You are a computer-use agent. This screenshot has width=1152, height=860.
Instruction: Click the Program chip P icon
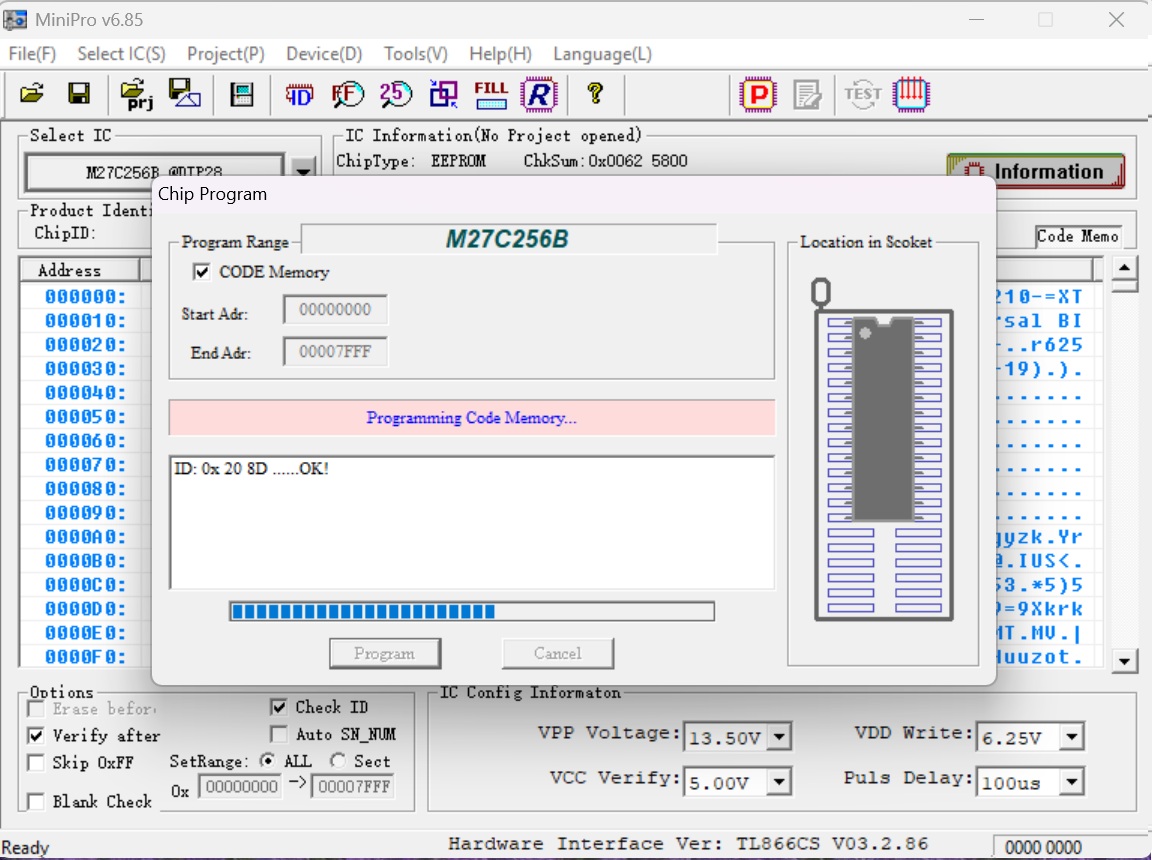pos(758,95)
